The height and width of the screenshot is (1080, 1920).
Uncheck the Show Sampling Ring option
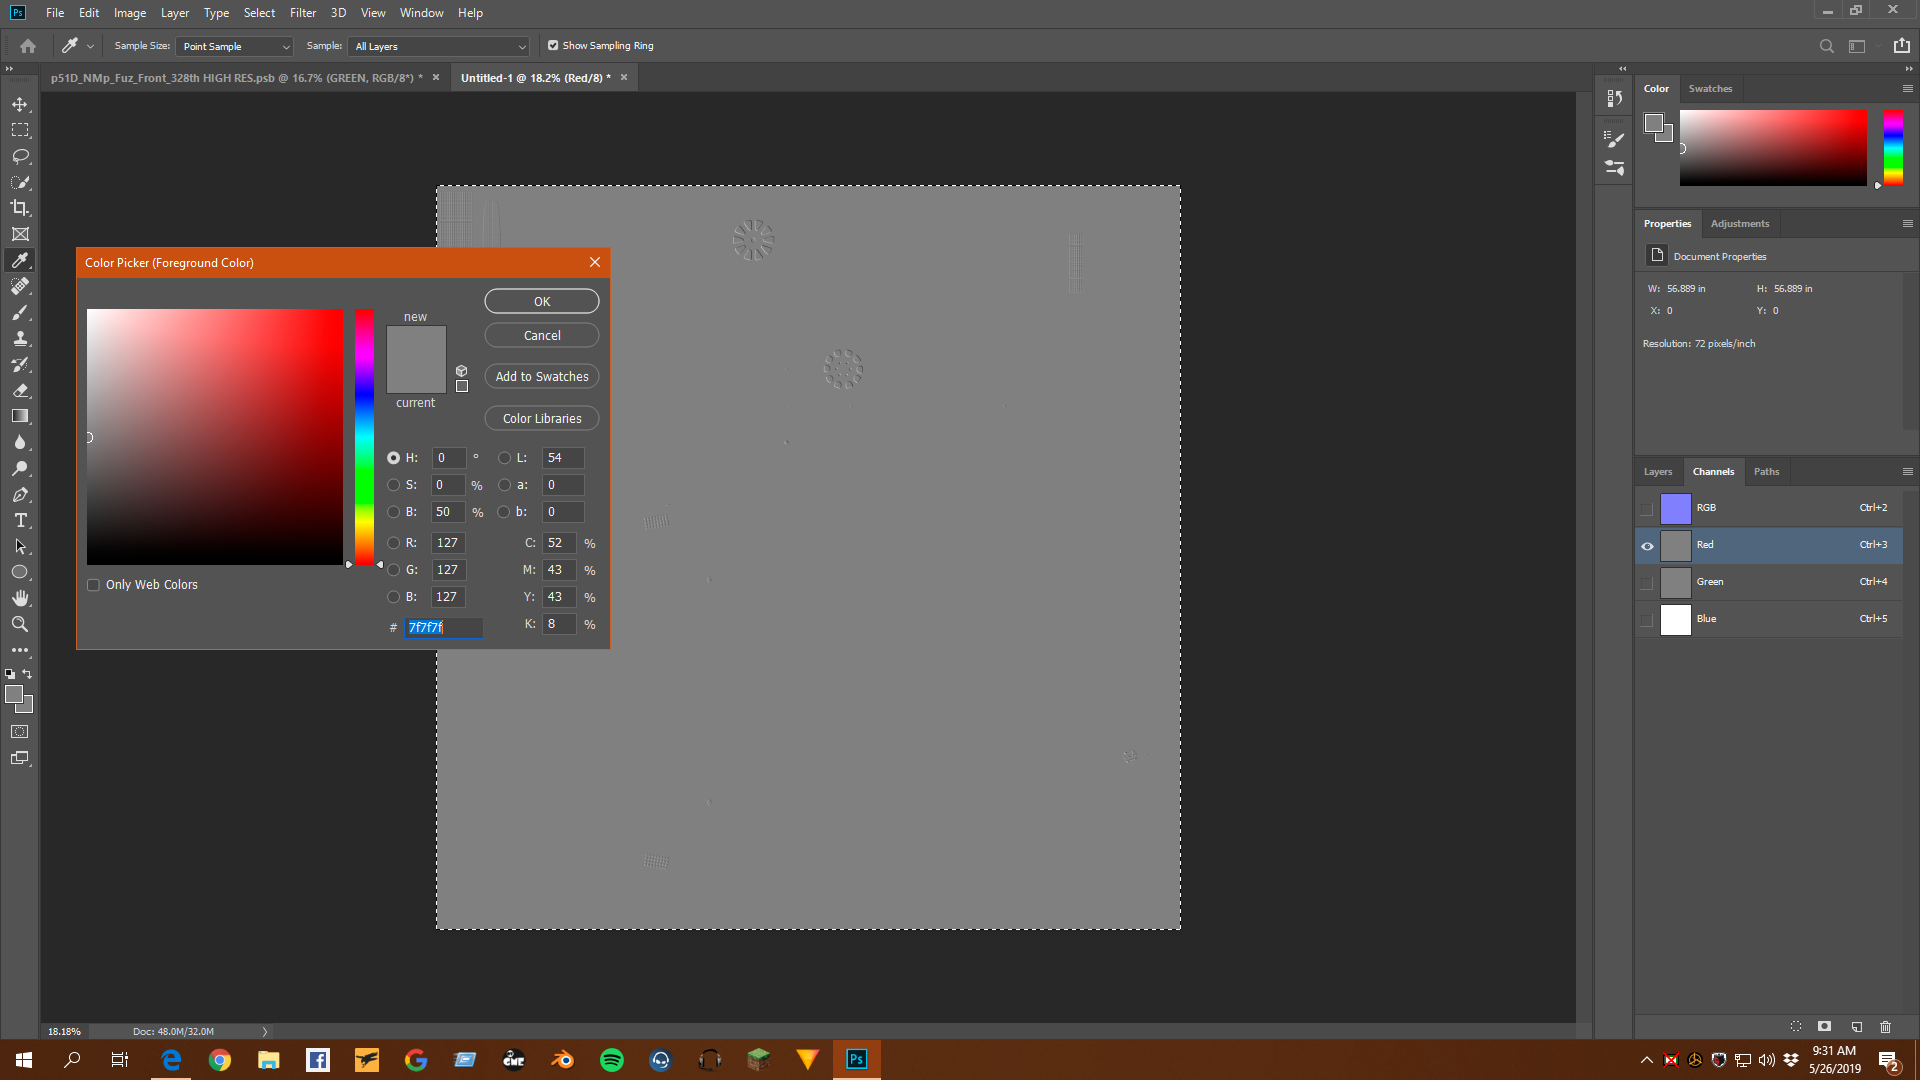point(553,46)
